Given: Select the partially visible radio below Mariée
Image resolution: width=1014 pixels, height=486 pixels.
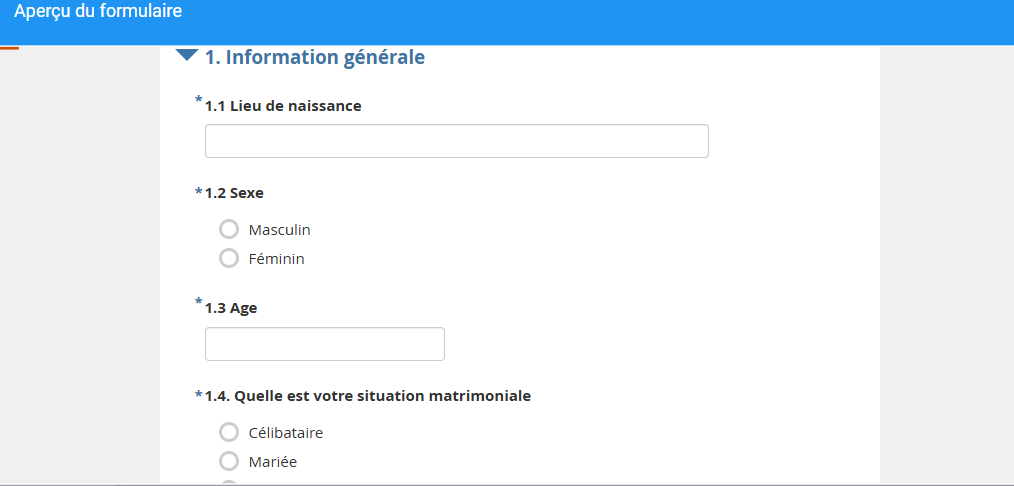Looking at the screenshot, I should click(229, 483).
